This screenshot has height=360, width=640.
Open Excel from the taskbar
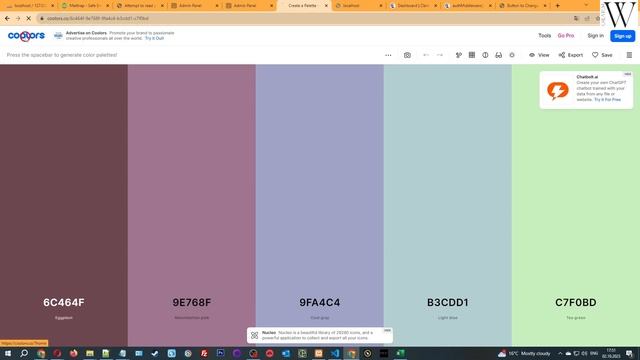click(400, 353)
